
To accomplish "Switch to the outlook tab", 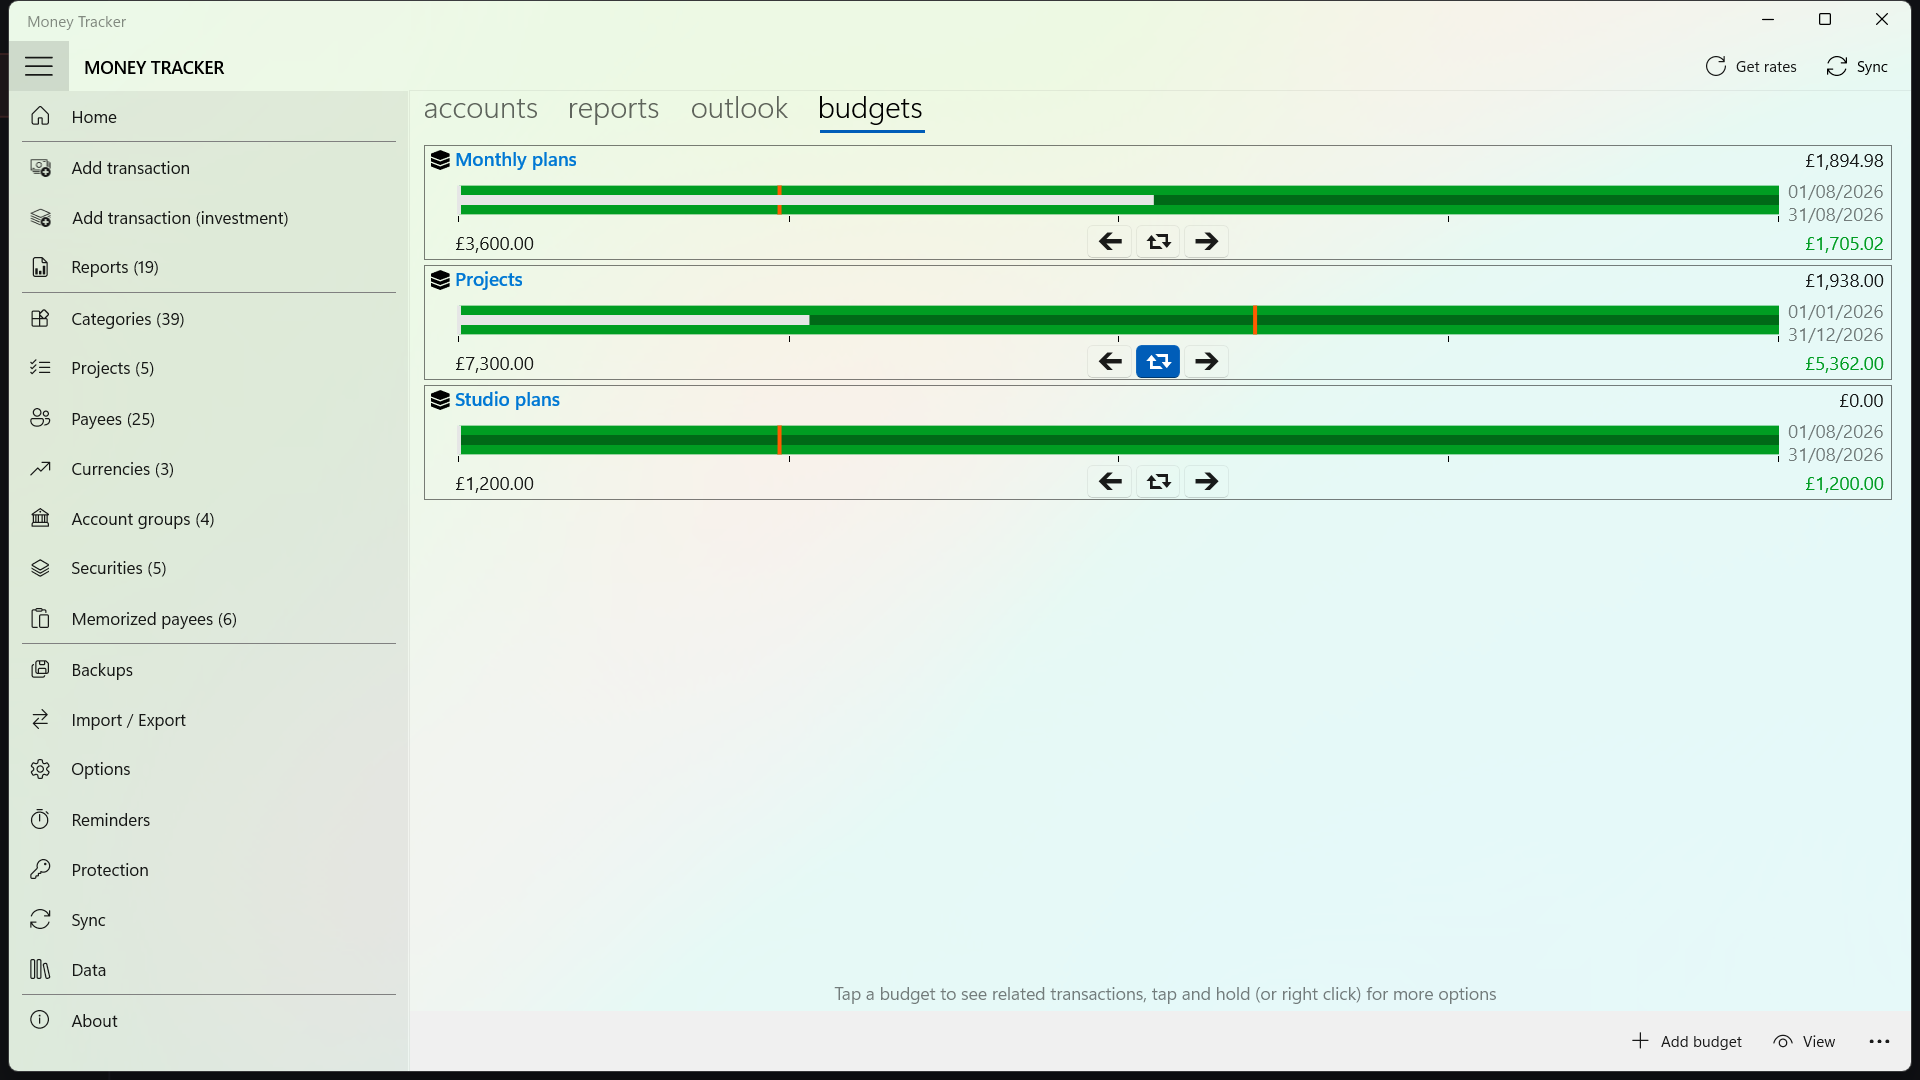I will pos(739,108).
